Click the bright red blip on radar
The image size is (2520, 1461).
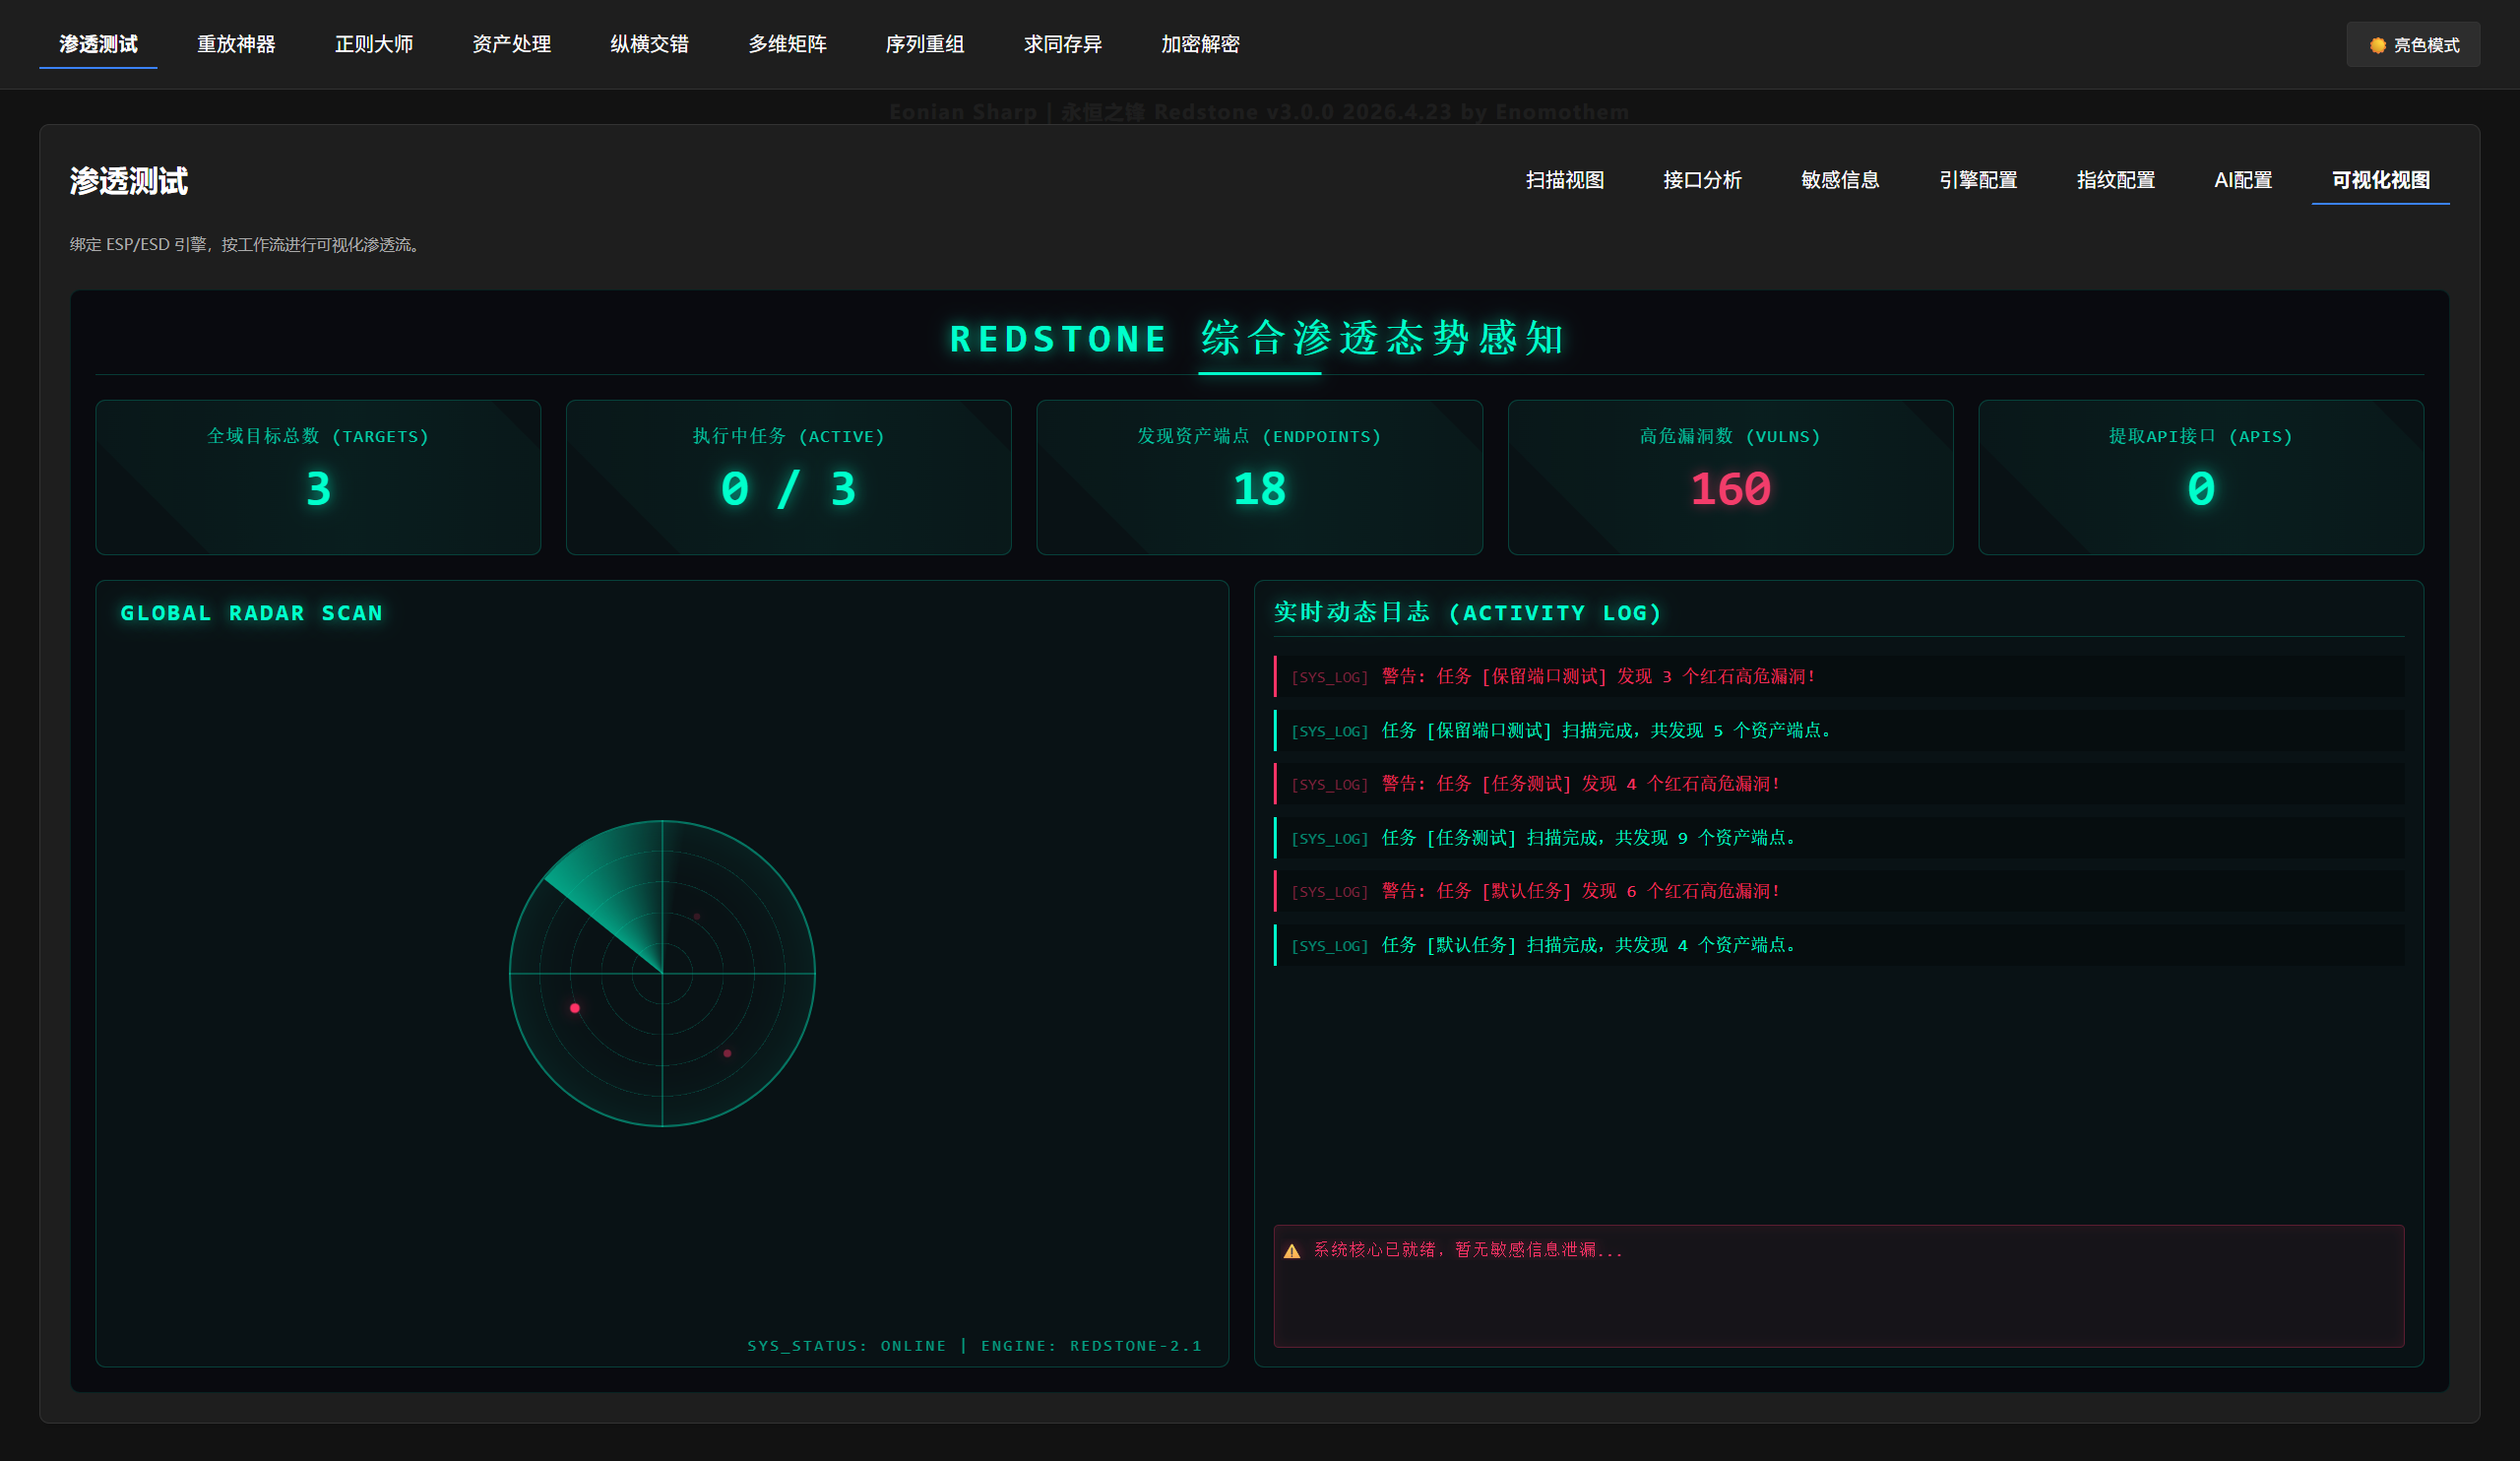[x=575, y=1008]
